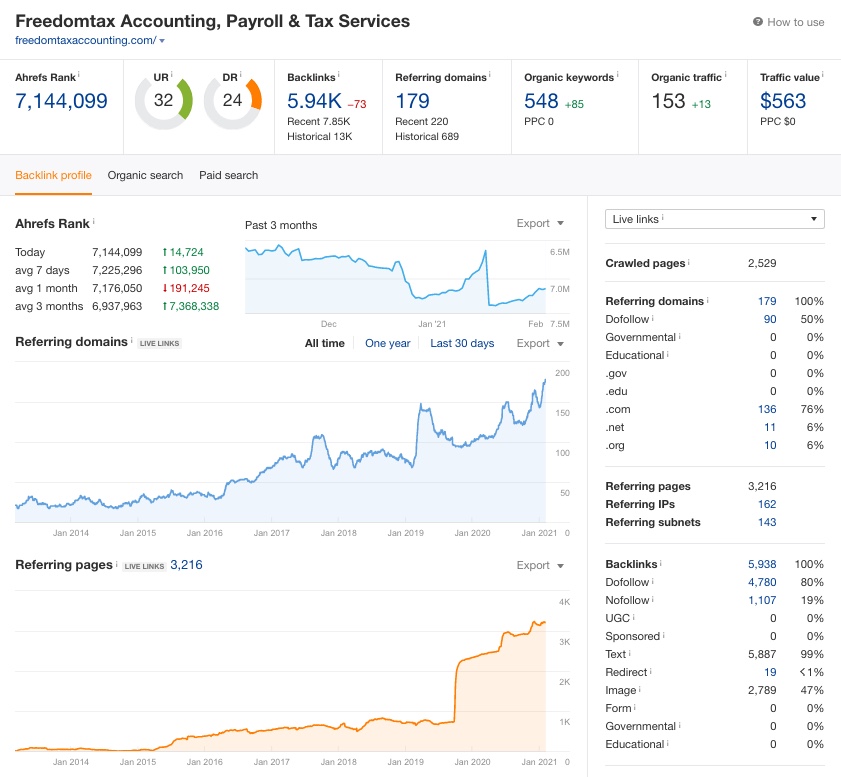Click the info icon beside Organic keywords
Image resolution: width=841 pixels, height=777 pixels.
point(617,74)
